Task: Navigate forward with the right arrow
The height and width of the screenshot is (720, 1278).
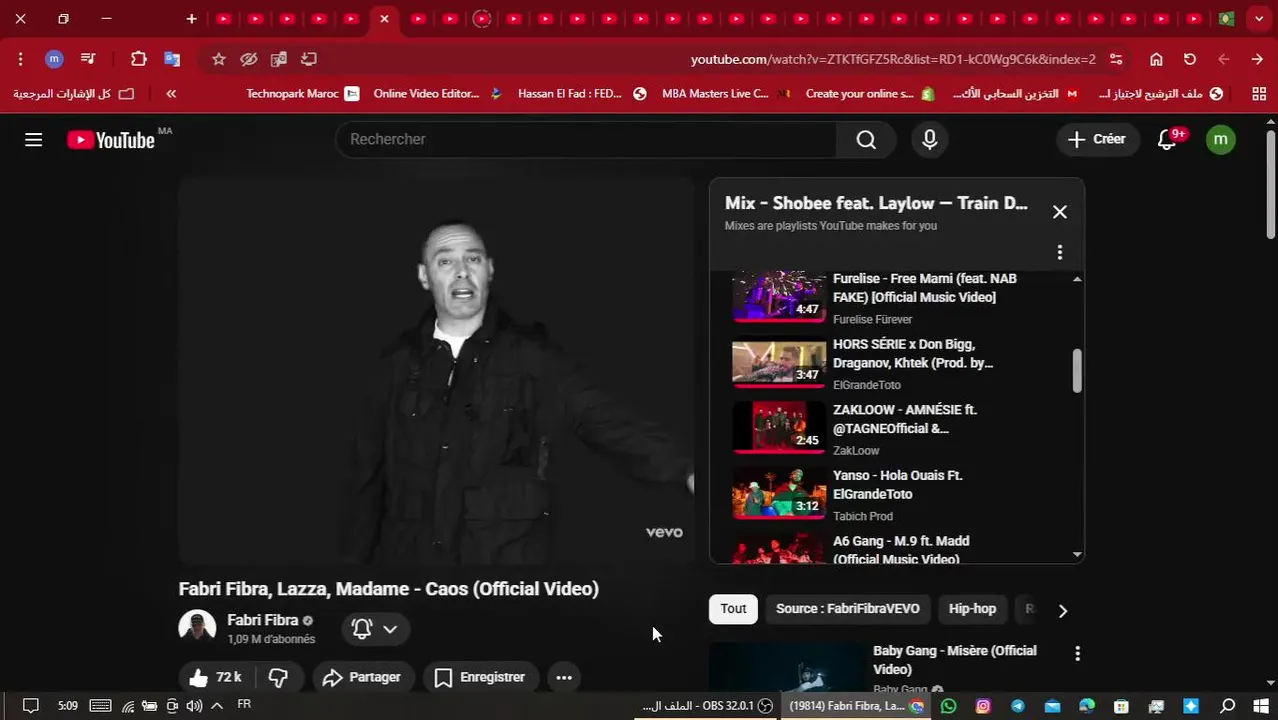Action: click(1257, 59)
